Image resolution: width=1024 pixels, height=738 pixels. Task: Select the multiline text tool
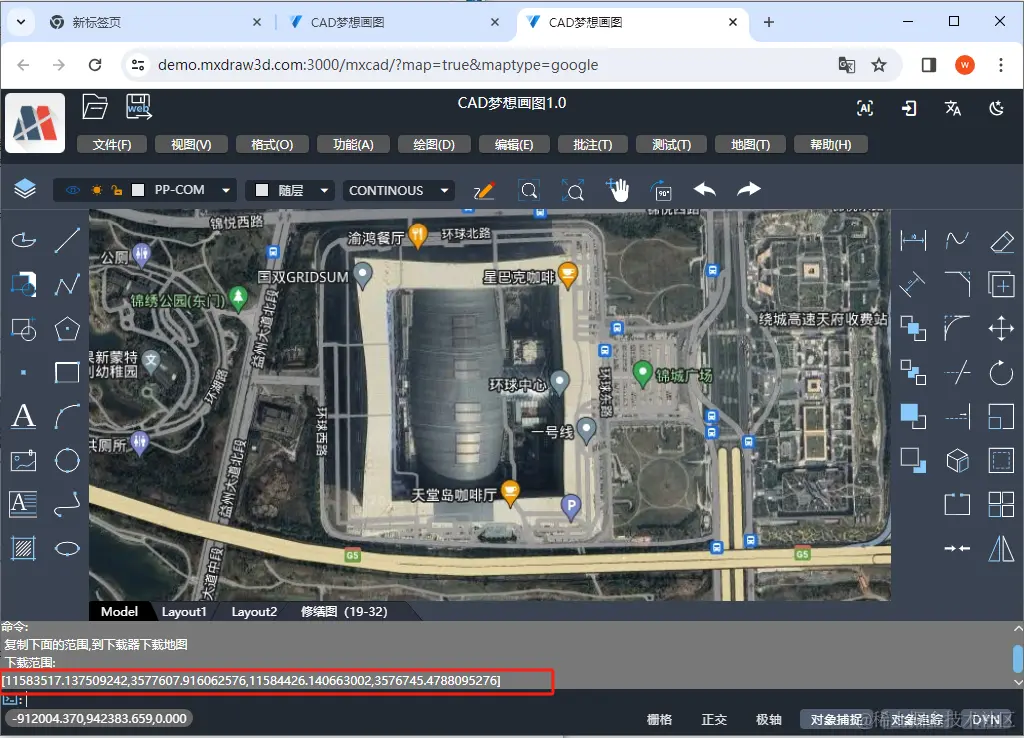(24, 504)
